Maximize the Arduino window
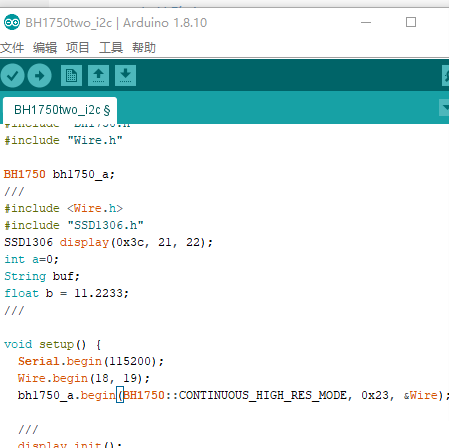Viewport: 449px width, 448px height. 411,22
